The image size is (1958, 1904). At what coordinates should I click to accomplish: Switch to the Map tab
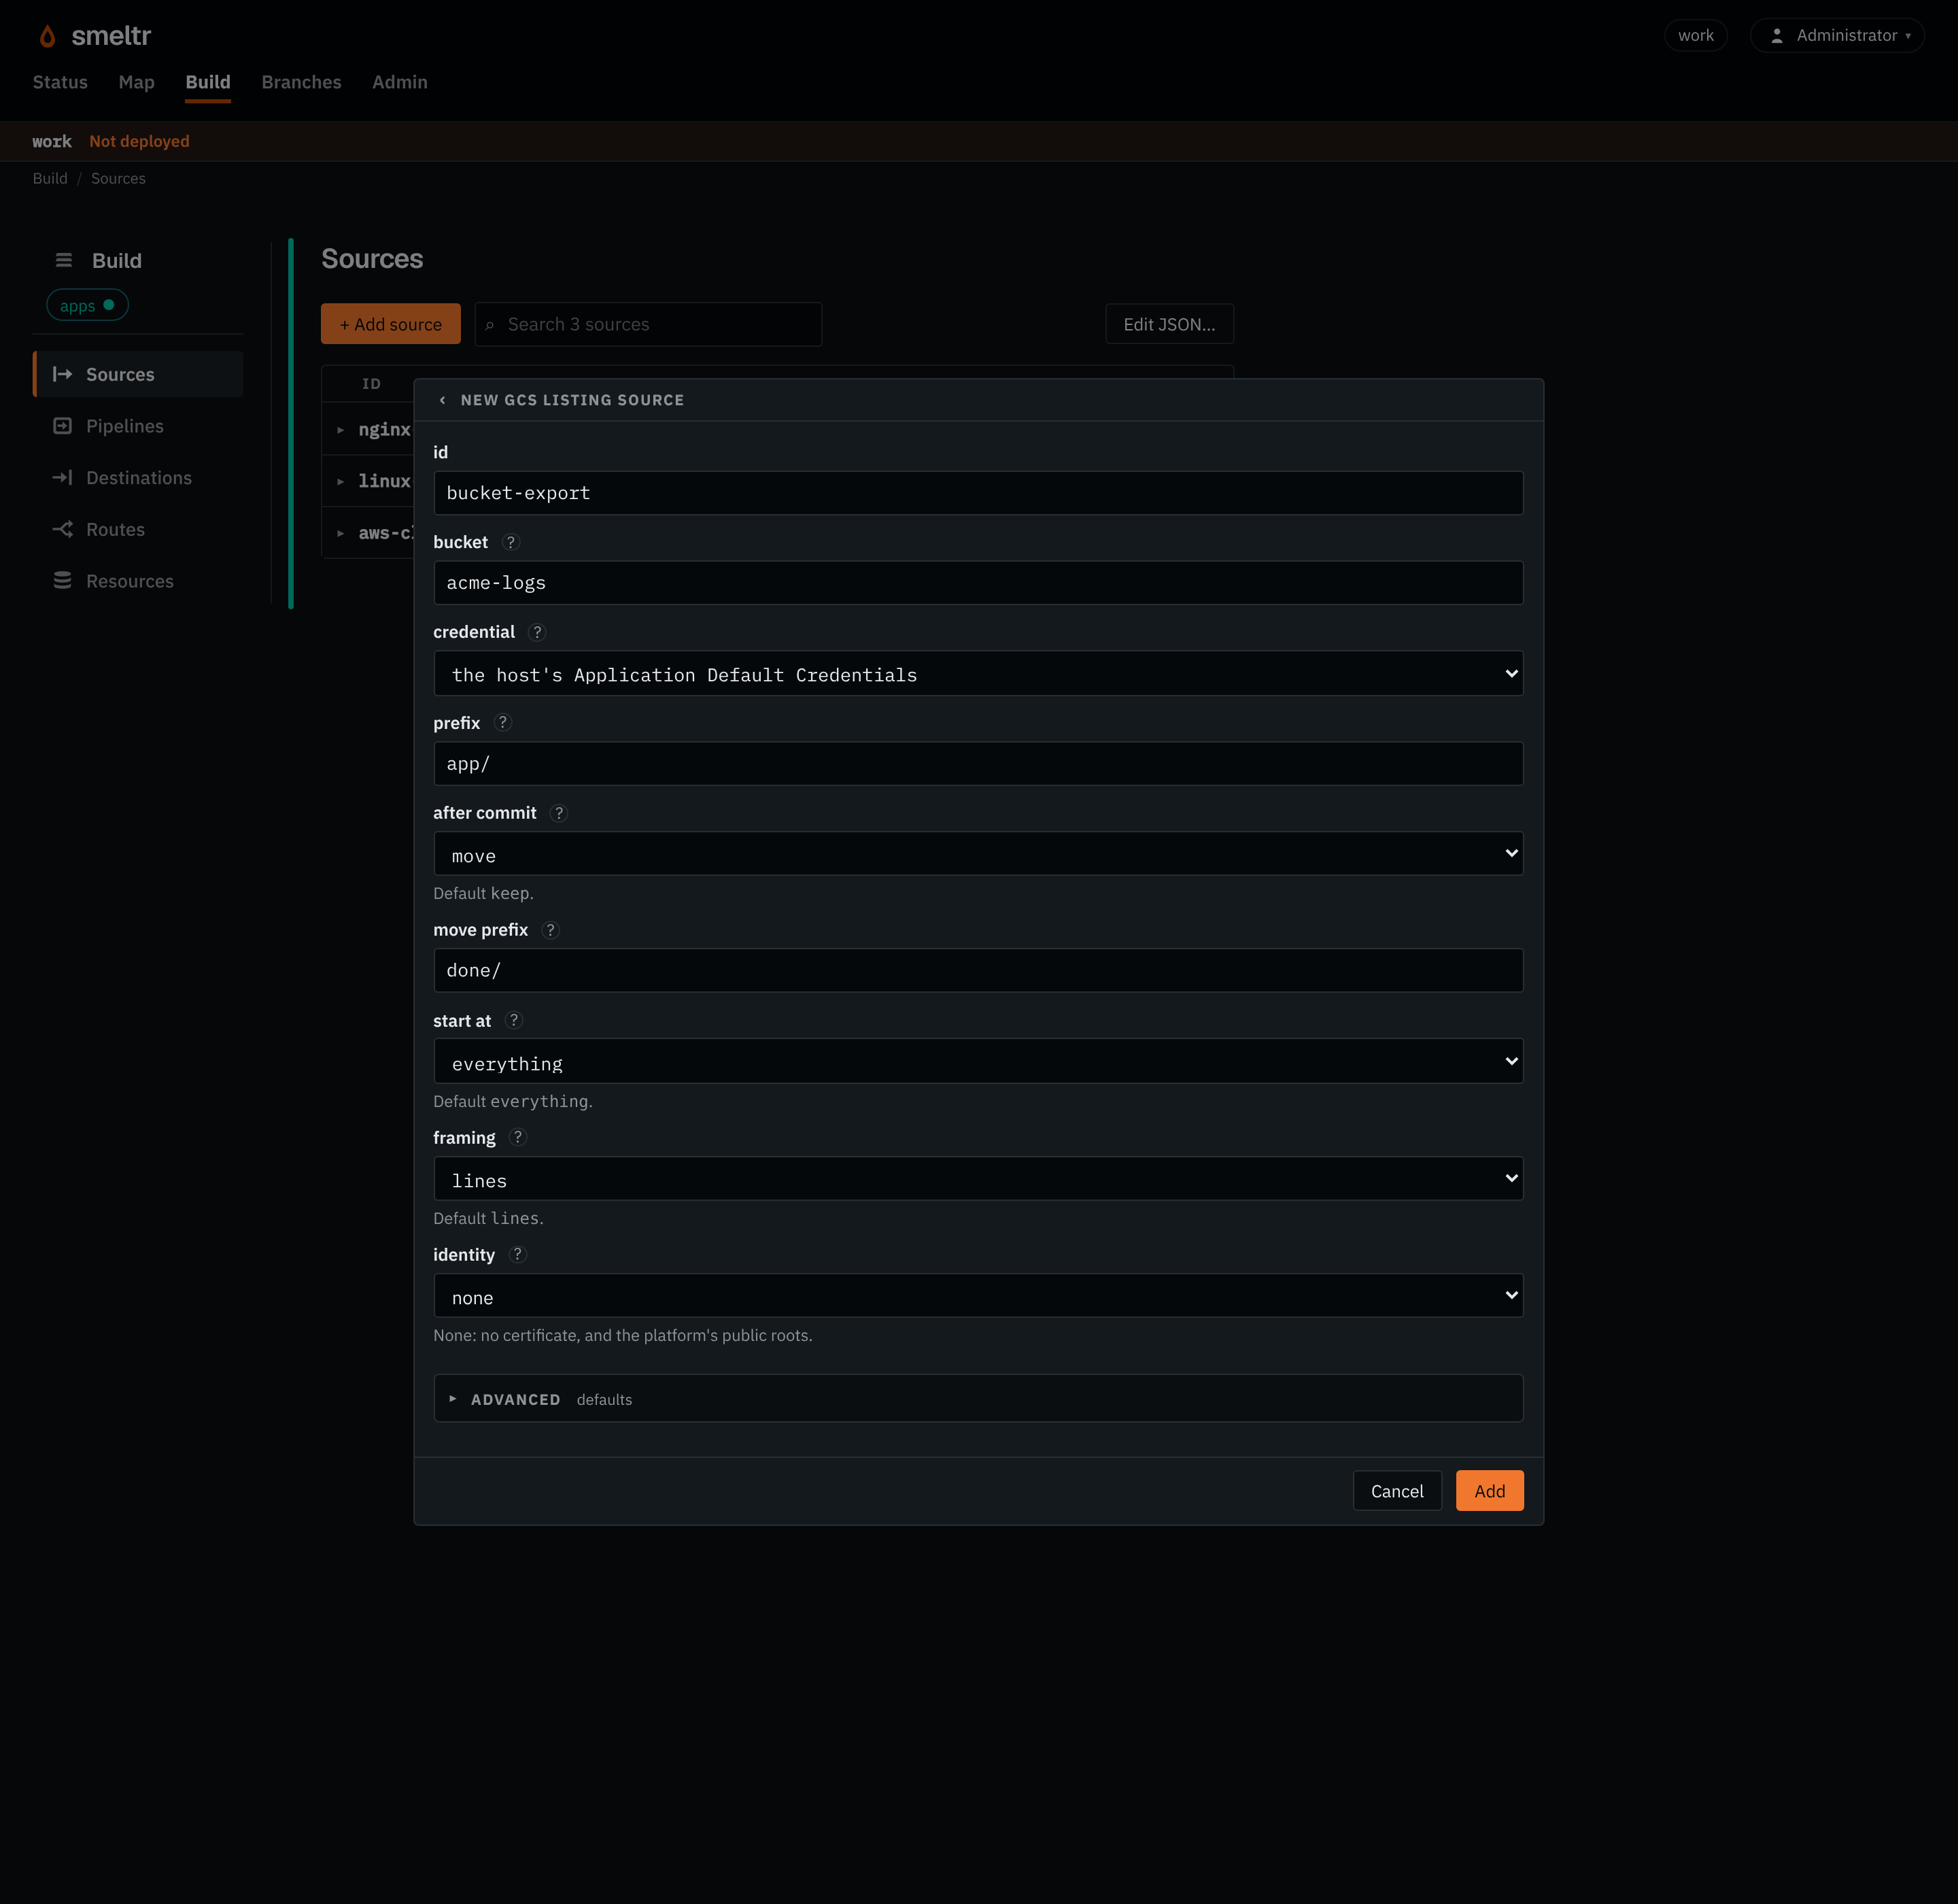(x=136, y=82)
